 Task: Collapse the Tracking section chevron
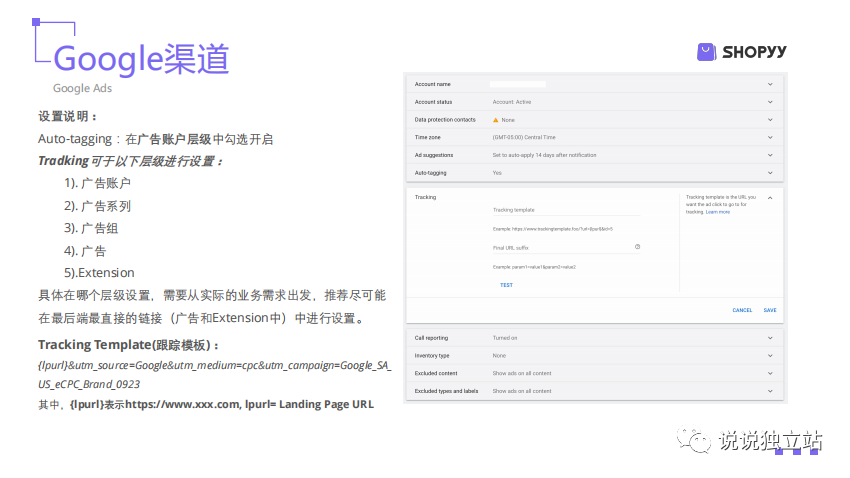(770, 198)
